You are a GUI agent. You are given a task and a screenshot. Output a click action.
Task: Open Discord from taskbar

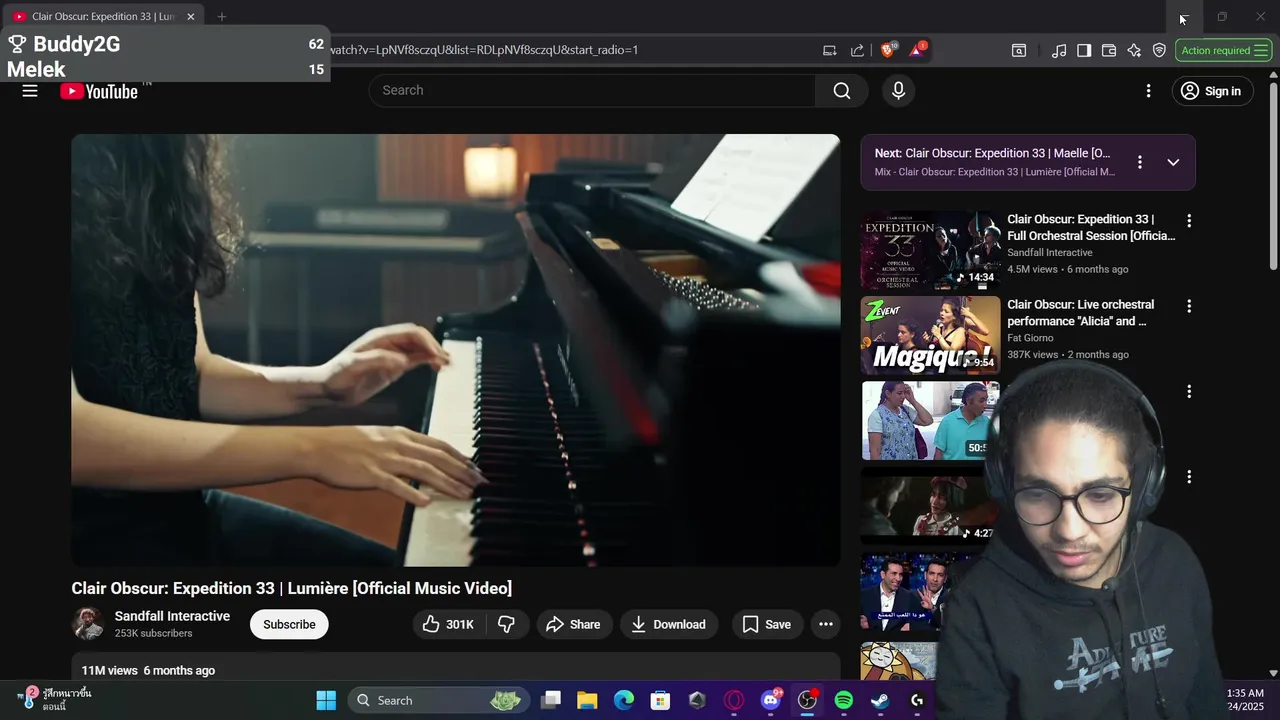click(770, 700)
